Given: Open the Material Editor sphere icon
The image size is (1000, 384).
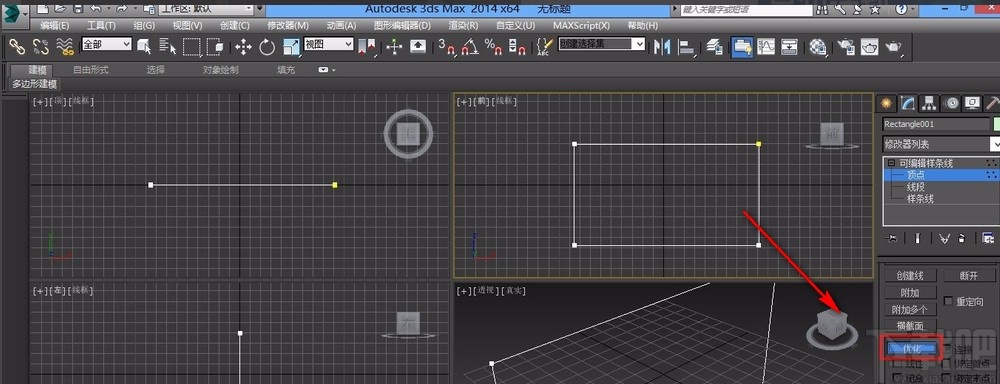Looking at the screenshot, I should pos(818,47).
